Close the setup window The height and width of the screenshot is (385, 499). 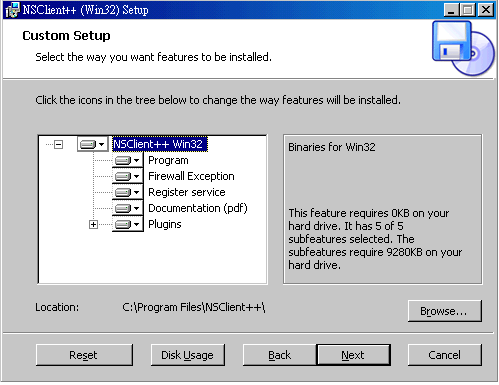(x=486, y=10)
